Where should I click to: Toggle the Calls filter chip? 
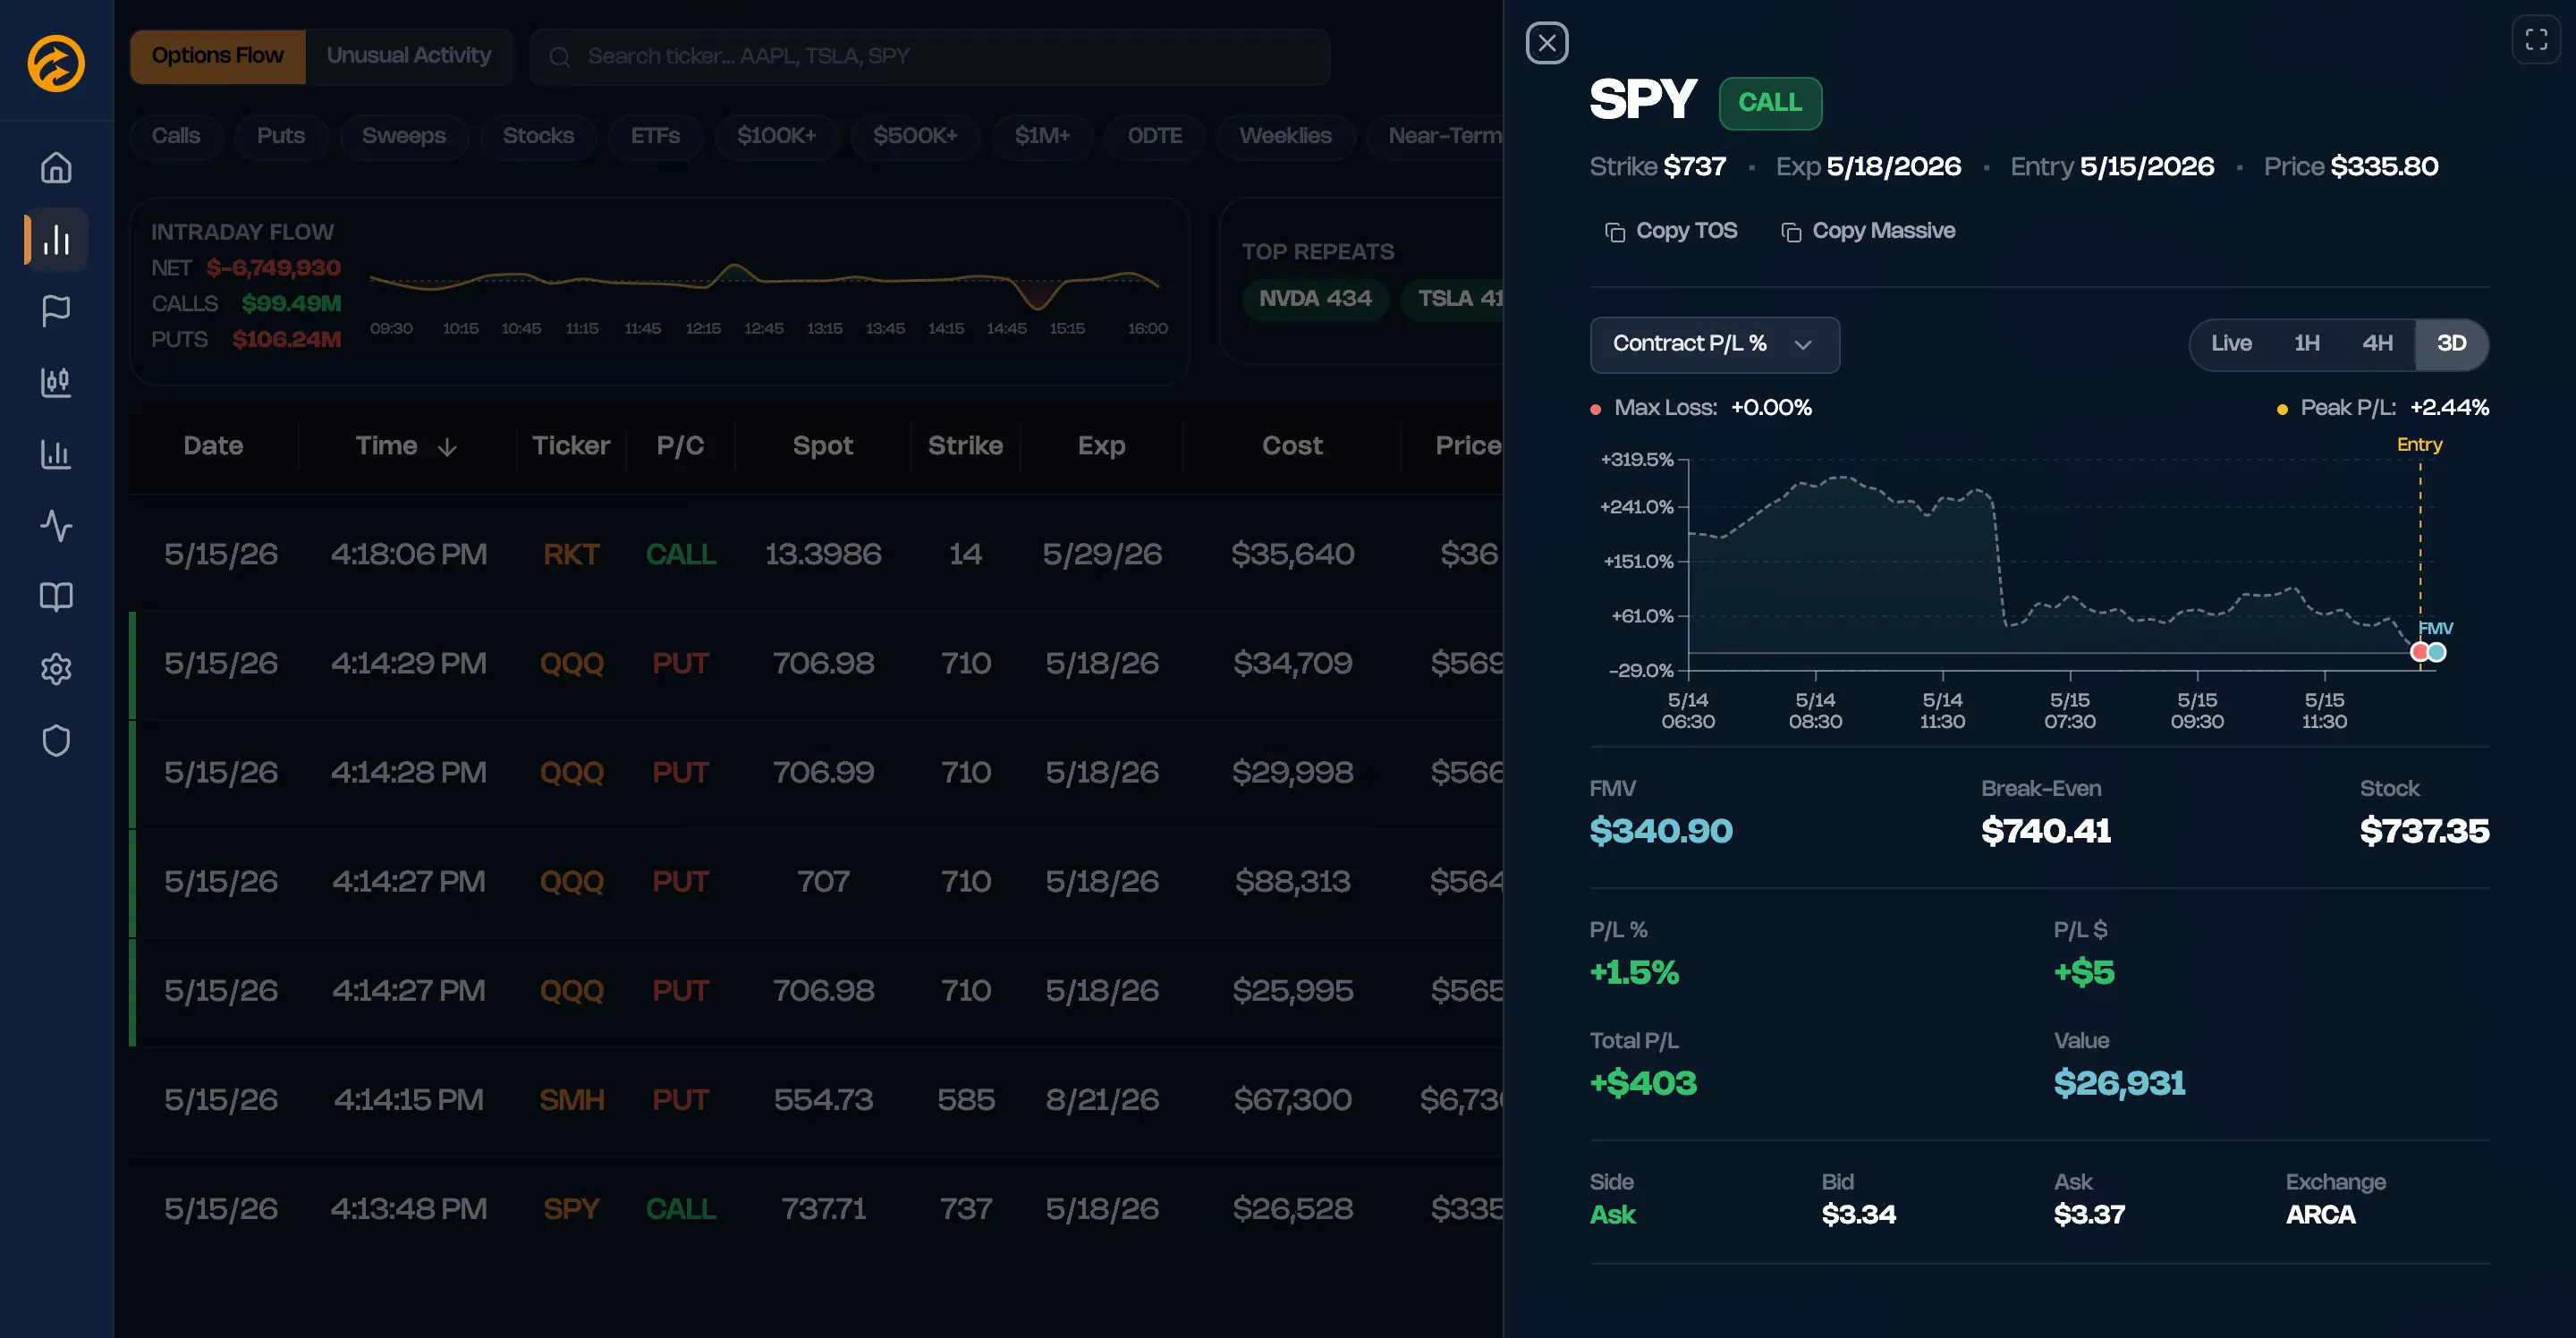pos(176,136)
